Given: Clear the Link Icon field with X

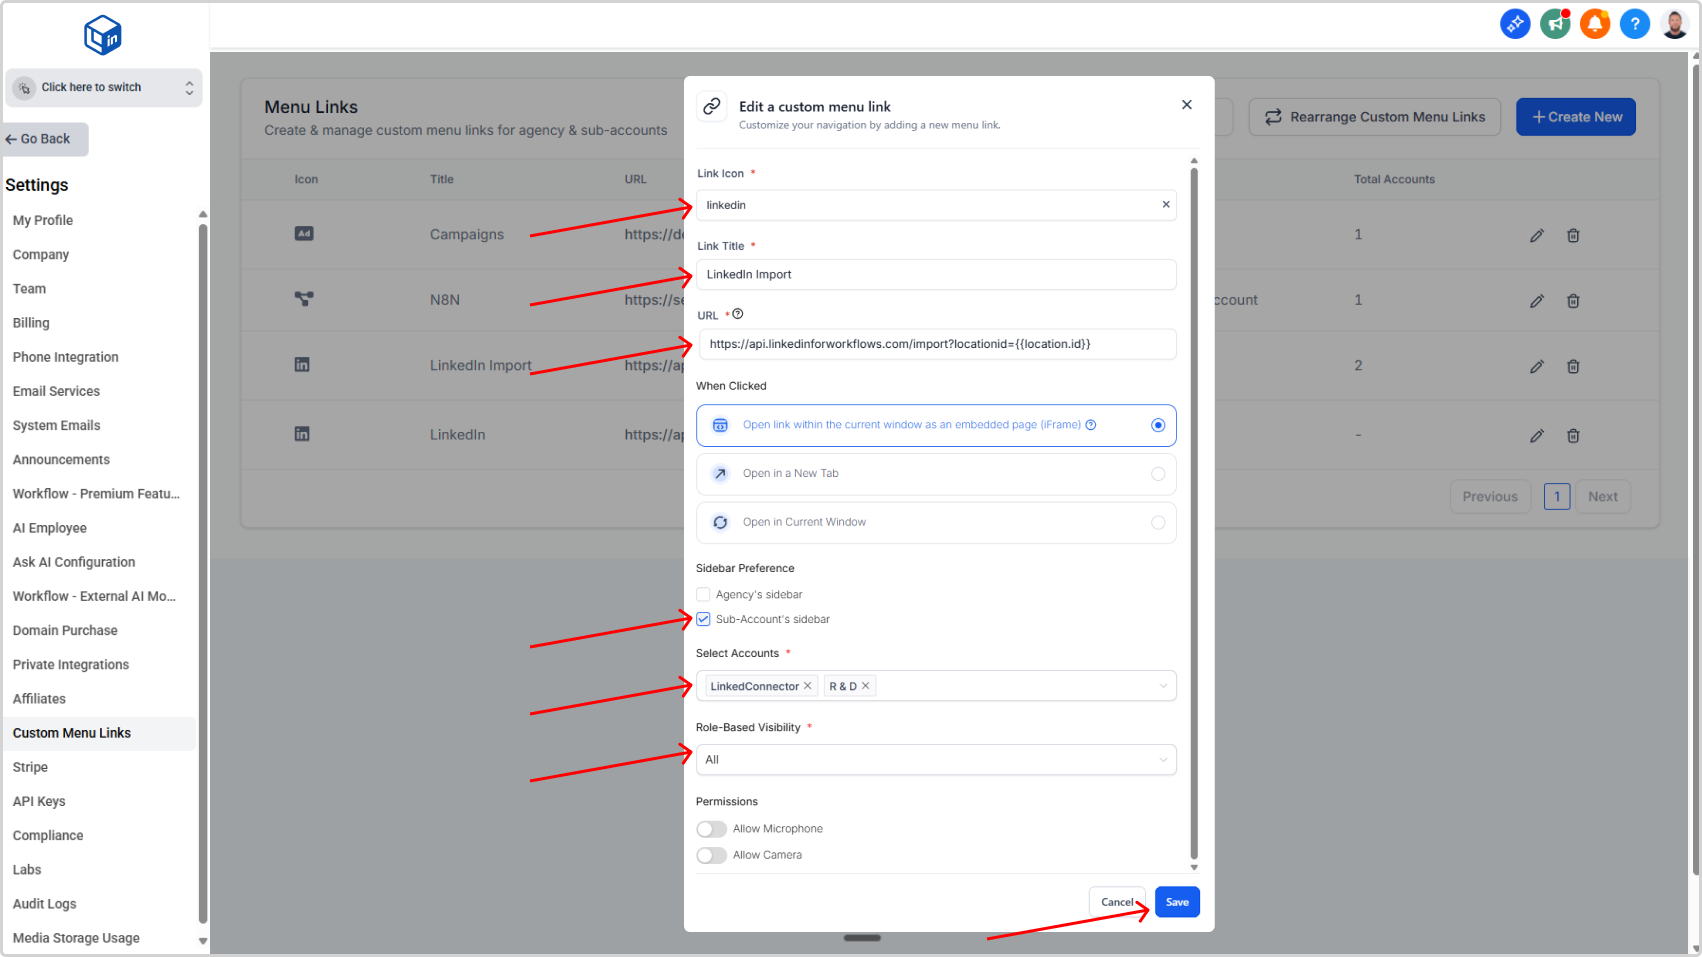Looking at the screenshot, I should click(1165, 205).
